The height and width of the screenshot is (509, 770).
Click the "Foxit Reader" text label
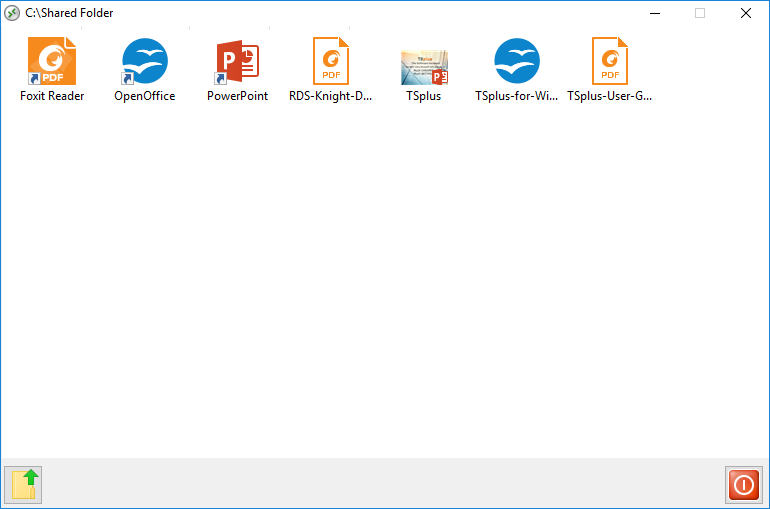coord(52,96)
